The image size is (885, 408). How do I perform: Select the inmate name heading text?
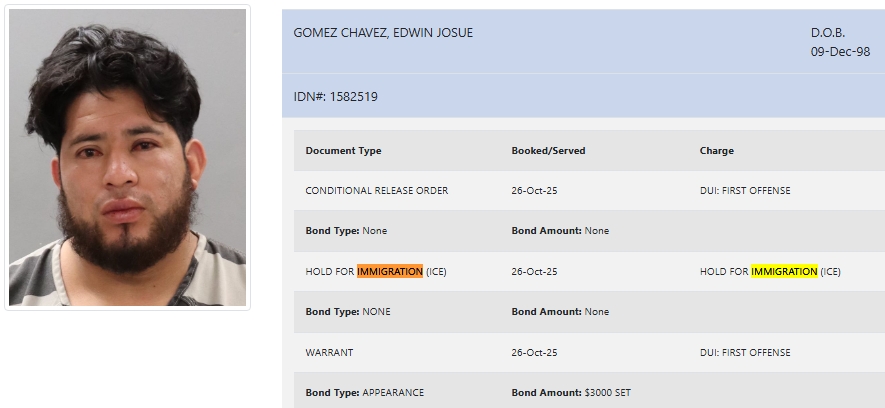(x=383, y=33)
